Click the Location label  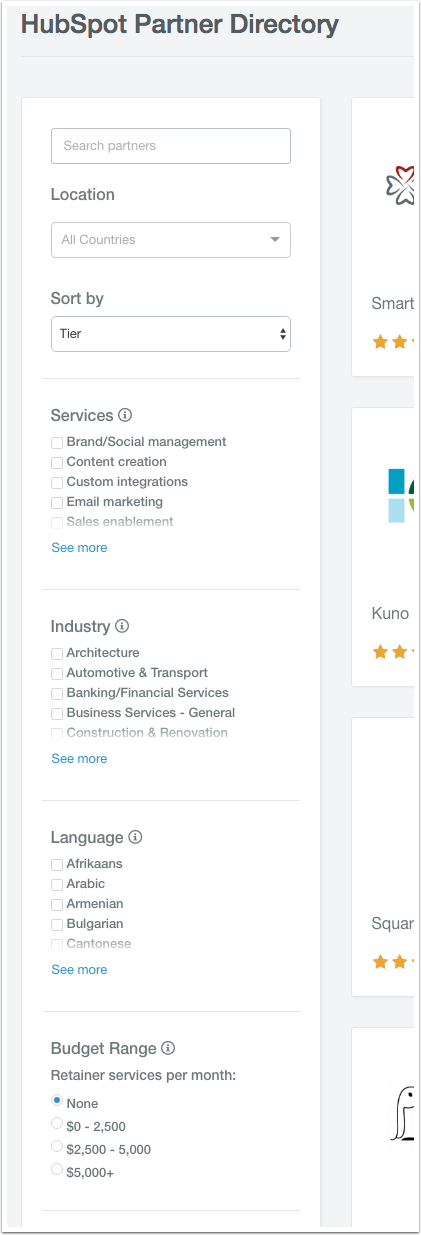[x=83, y=195]
